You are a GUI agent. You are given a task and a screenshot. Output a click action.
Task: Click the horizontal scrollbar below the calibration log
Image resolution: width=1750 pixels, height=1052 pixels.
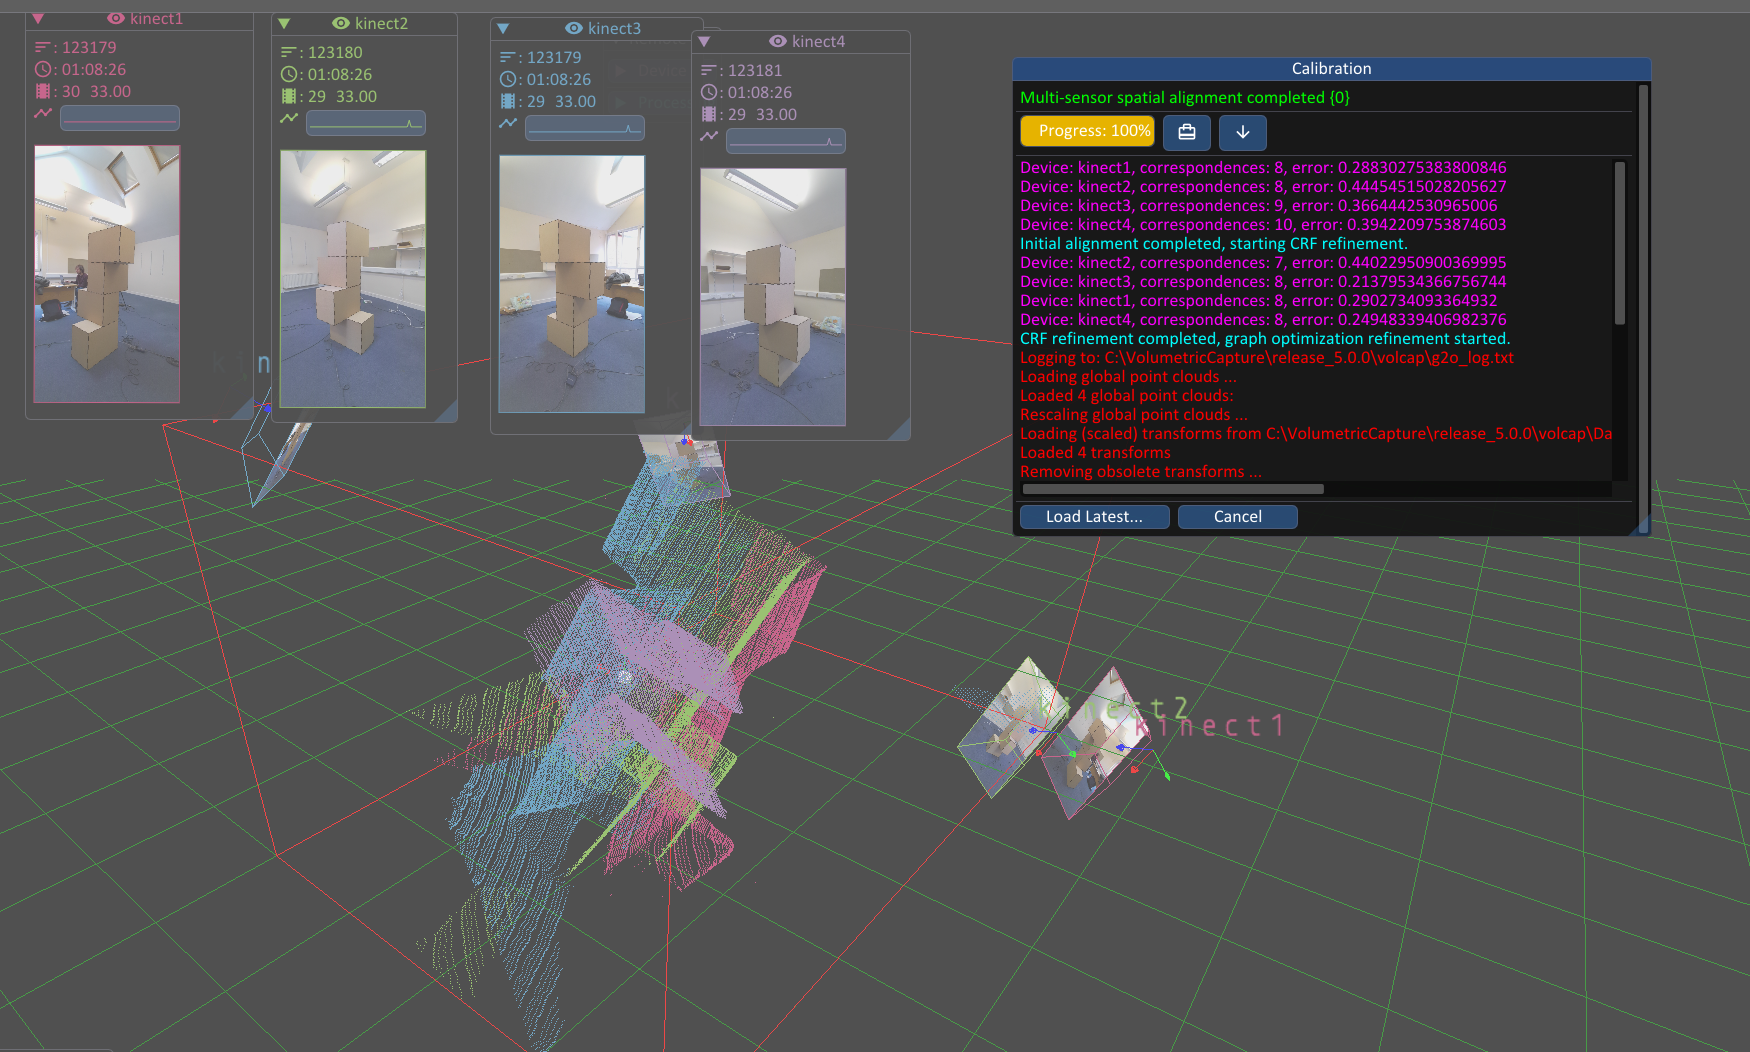1170,489
